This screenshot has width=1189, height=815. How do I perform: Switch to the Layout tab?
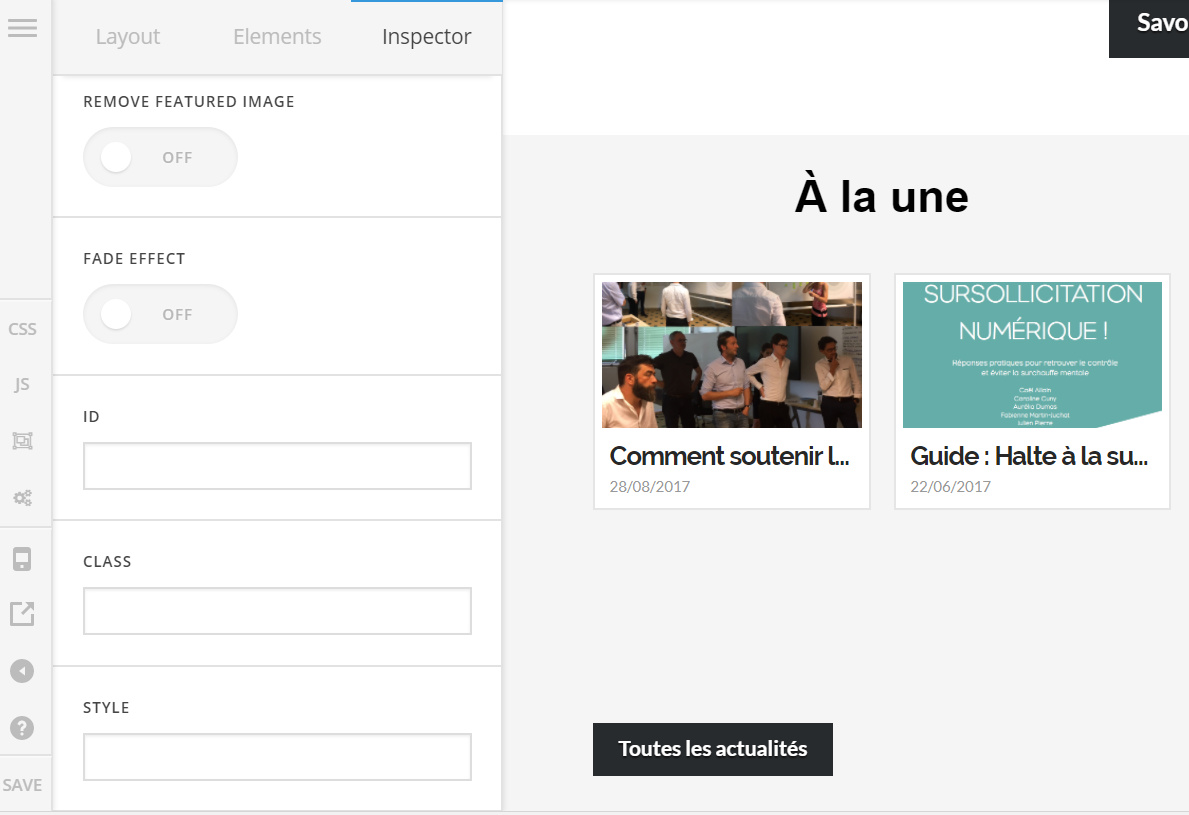[x=127, y=36]
